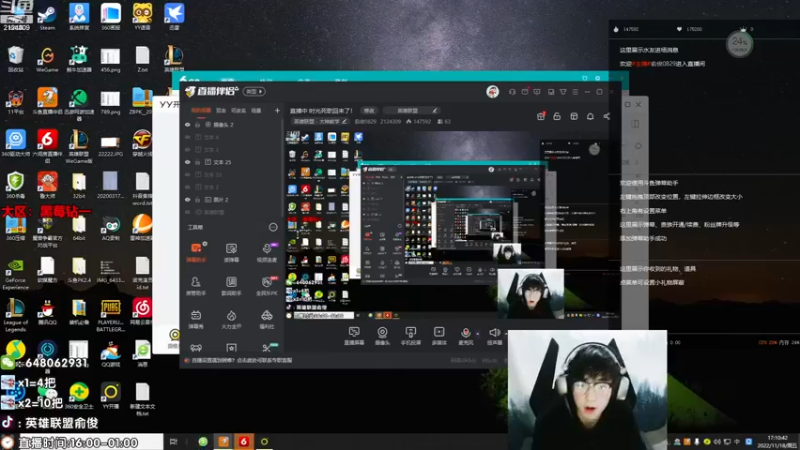800x450 pixels.
Task: Open the 弹幕助手 tool
Action: click(196, 252)
